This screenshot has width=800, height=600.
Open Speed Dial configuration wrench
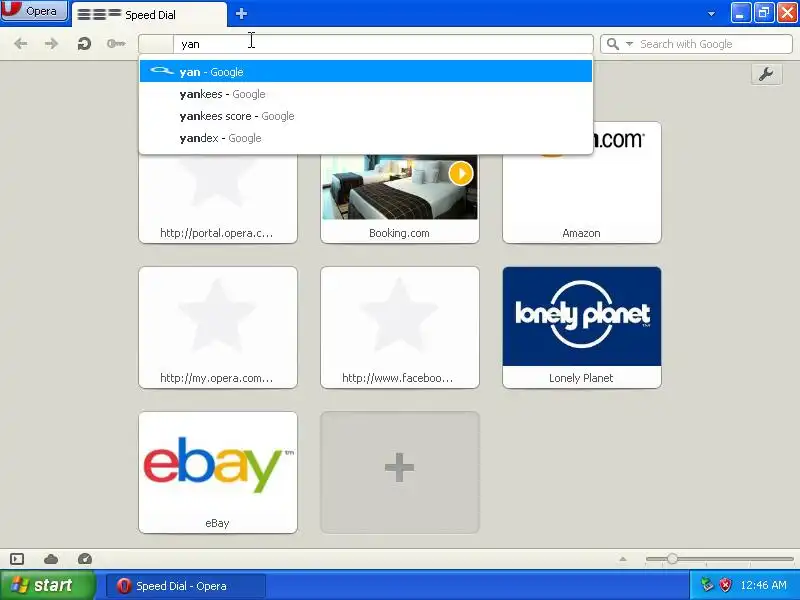[766, 74]
